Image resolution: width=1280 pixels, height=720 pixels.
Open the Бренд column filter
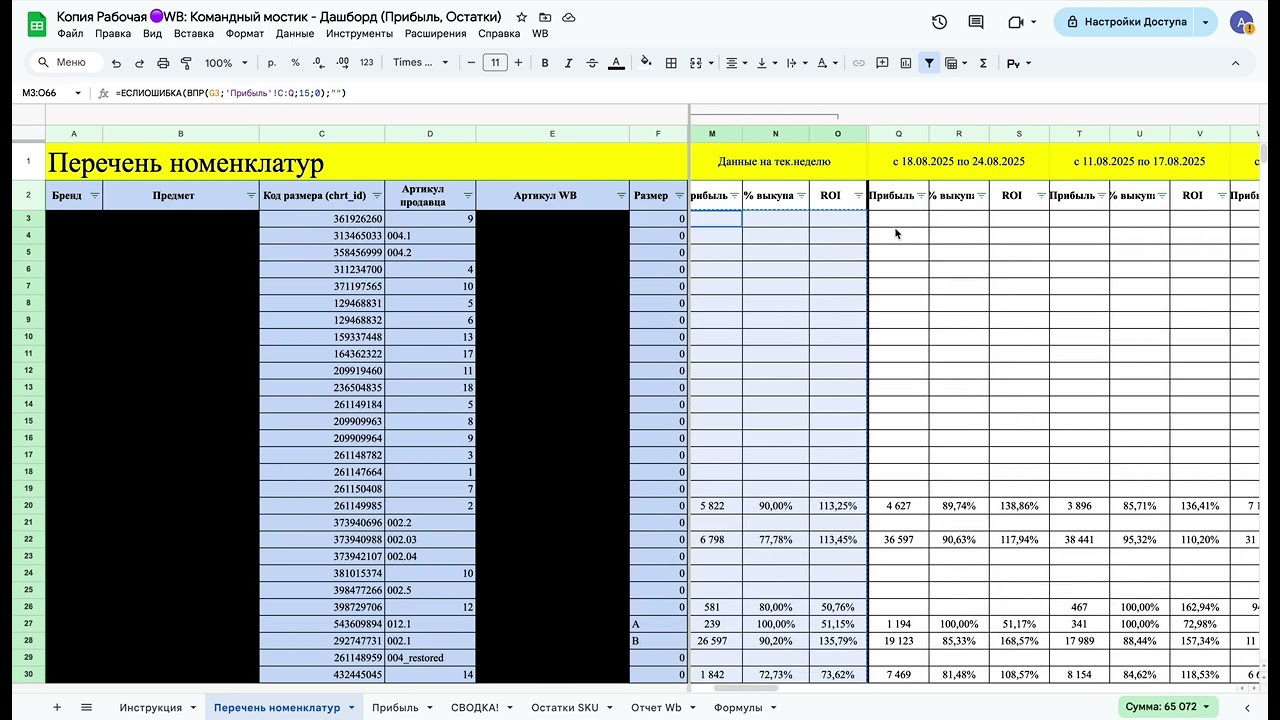[x=95, y=196]
